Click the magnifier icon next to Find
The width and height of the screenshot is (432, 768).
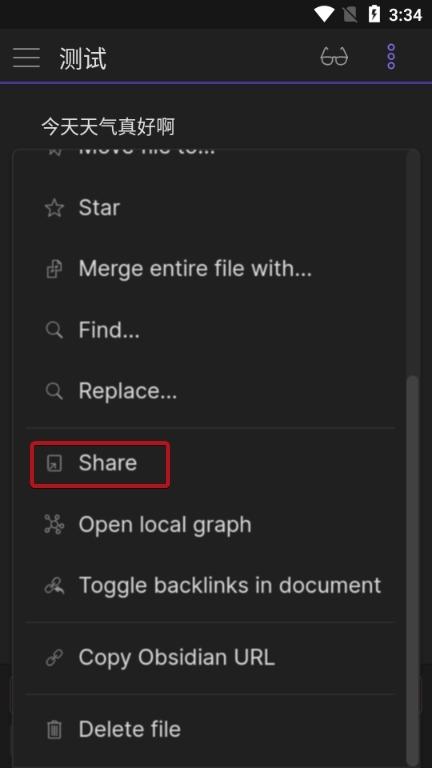54,330
